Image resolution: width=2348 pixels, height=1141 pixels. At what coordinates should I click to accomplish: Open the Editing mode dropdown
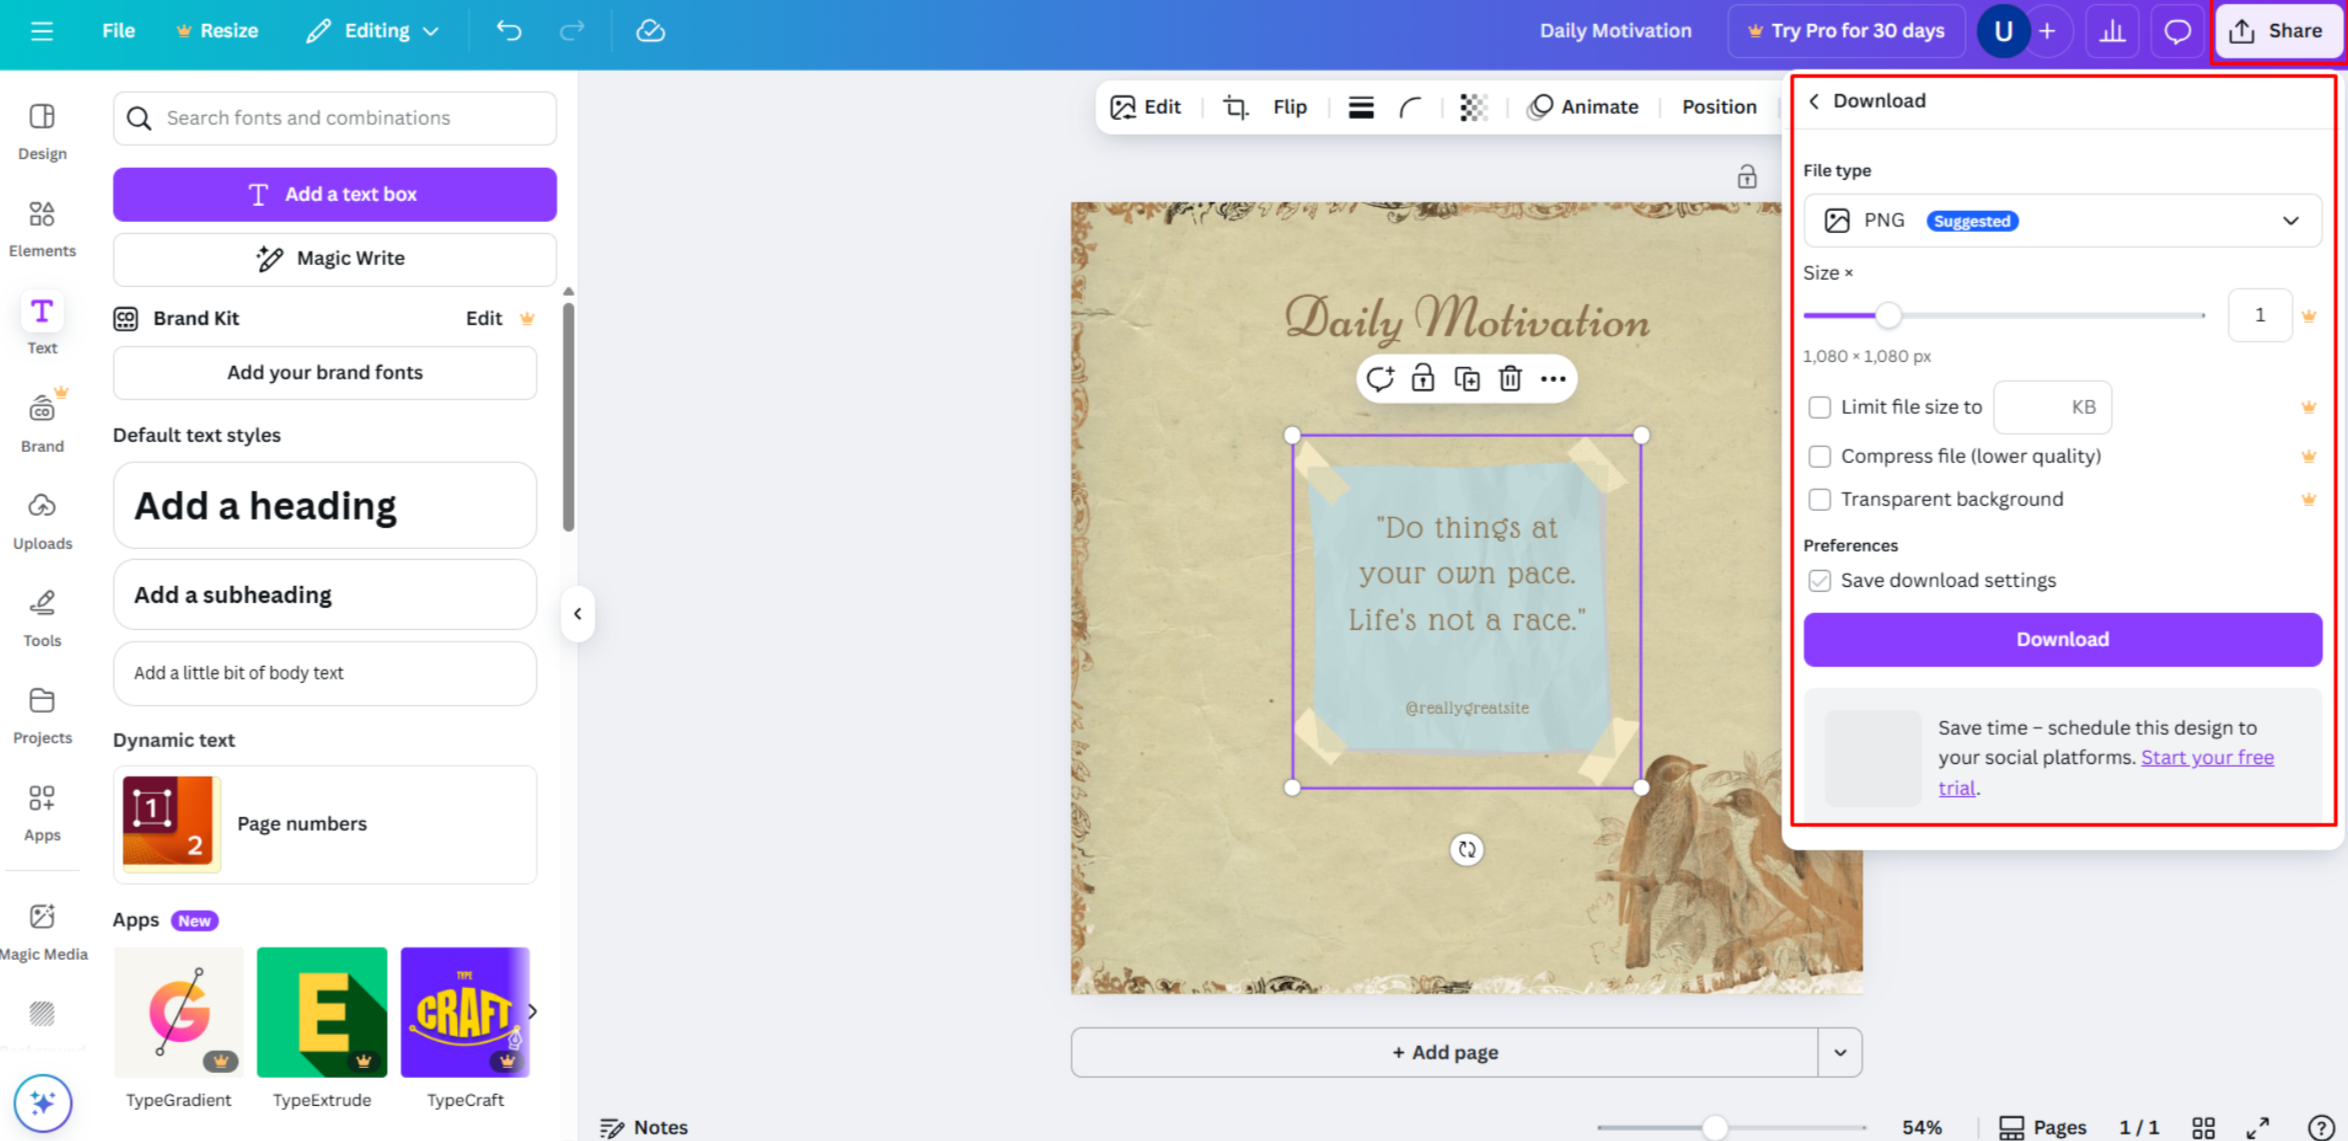coord(373,31)
